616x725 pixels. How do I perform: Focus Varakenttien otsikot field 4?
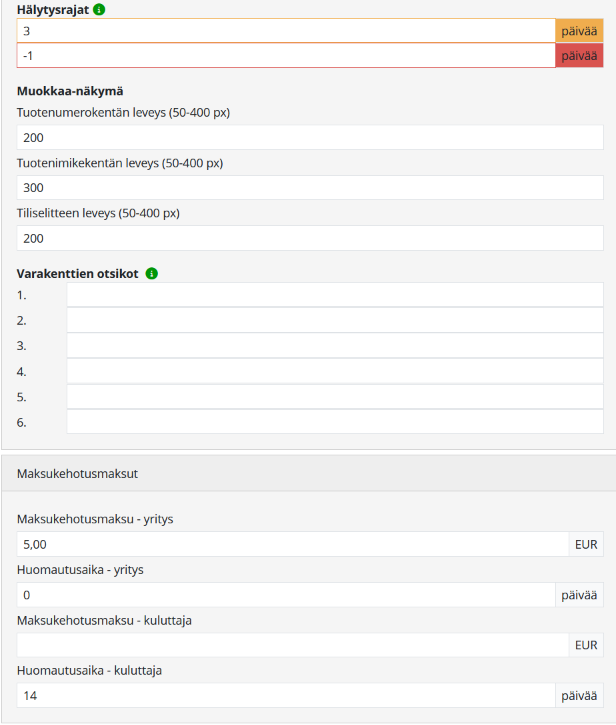334,371
